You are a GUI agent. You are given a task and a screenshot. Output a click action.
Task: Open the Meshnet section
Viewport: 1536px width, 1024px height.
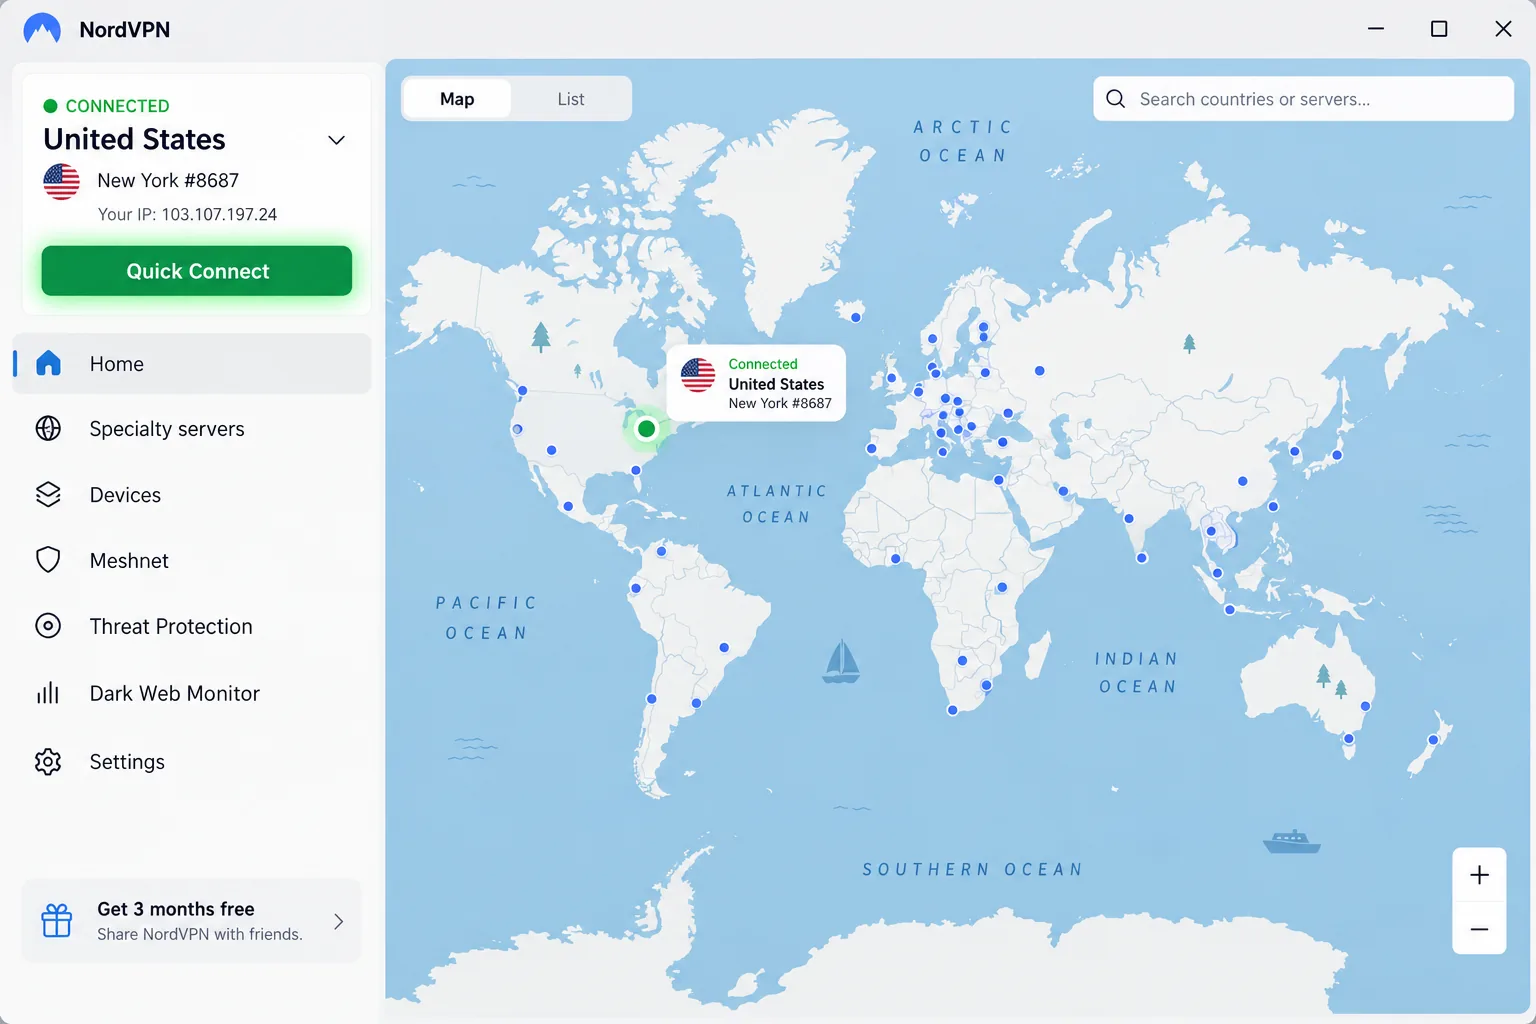point(192,560)
